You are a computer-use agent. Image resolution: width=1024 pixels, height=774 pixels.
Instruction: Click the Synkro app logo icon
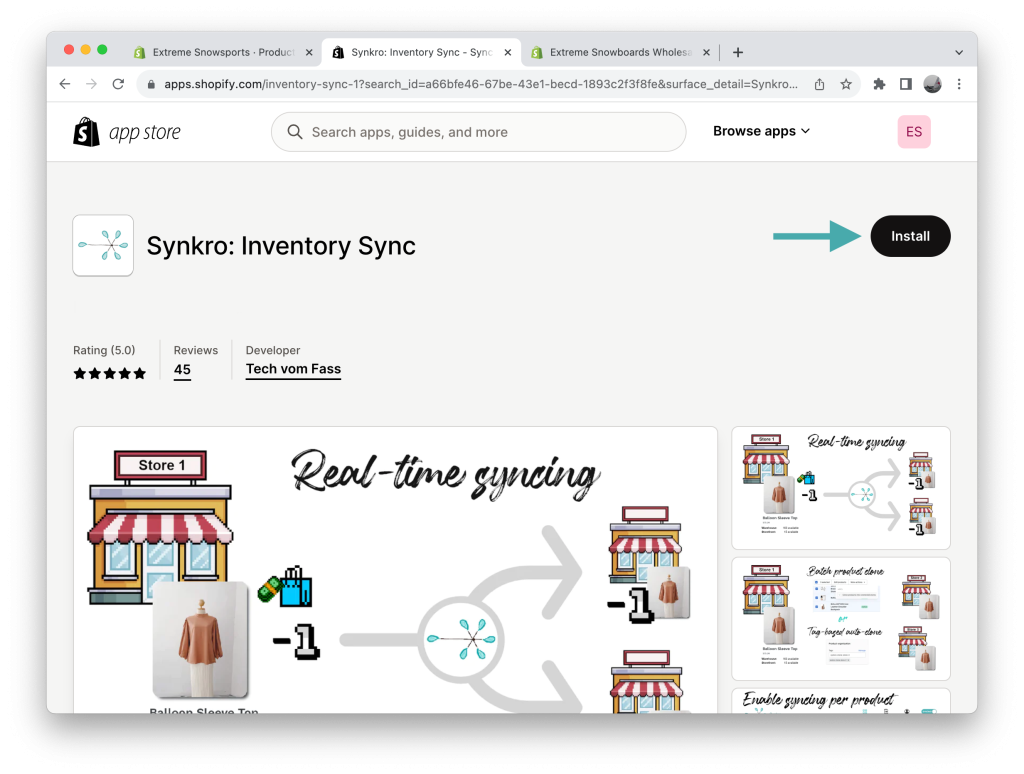point(103,246)
